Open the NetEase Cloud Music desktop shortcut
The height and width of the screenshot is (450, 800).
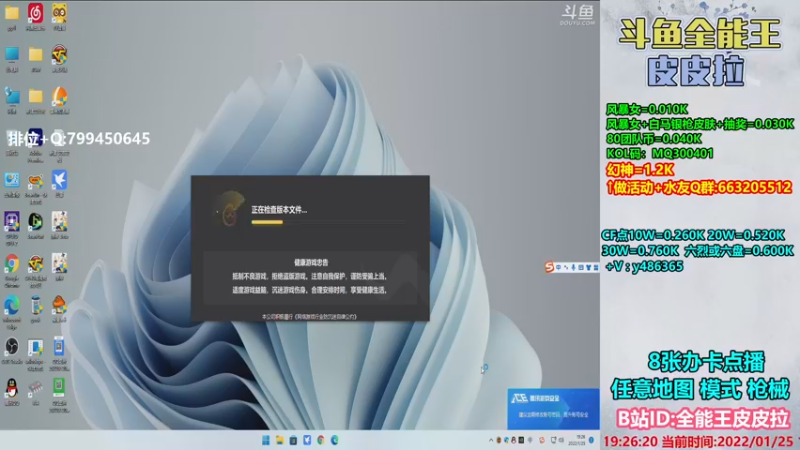[35, 14]
